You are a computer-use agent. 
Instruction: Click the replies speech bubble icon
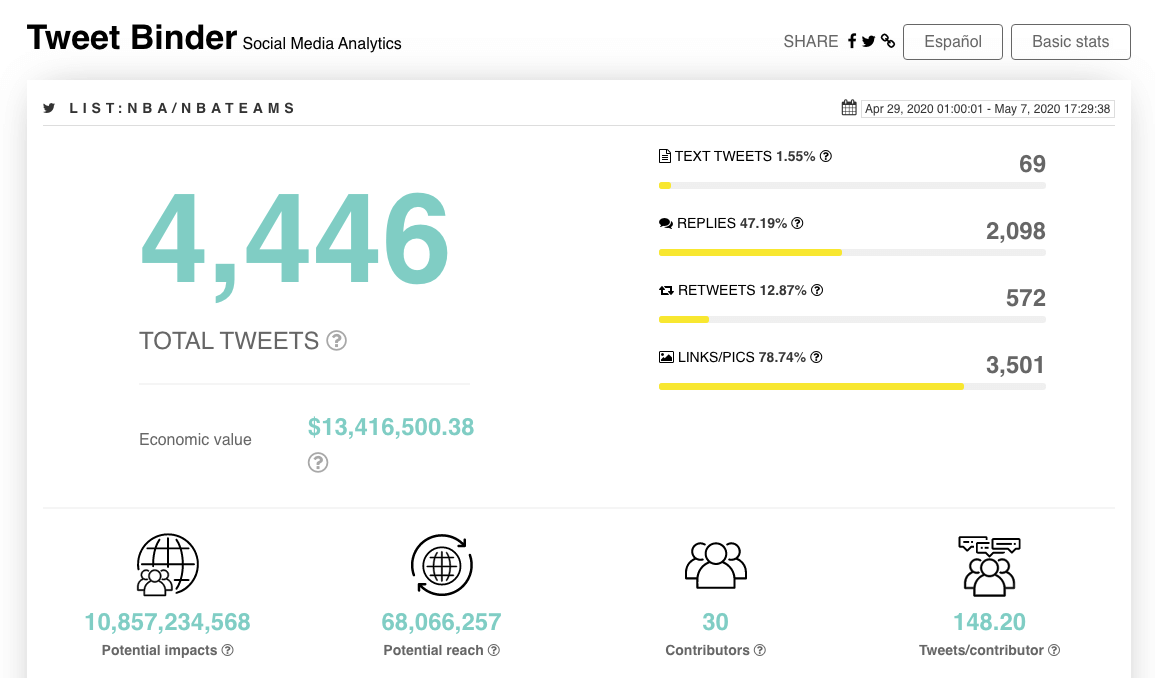[x=666, y=223]
